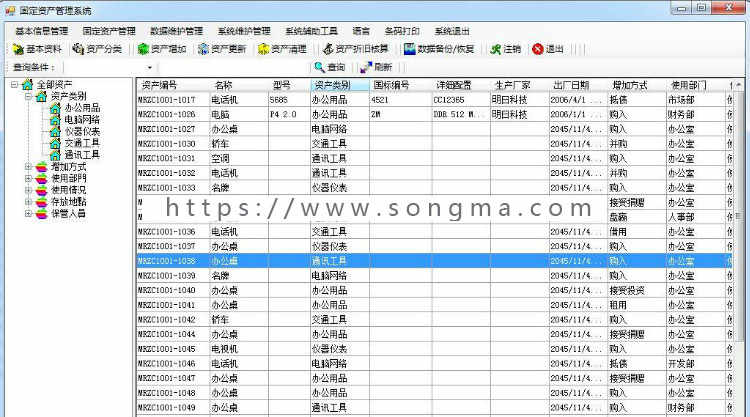Open the 系统退出 menu
Viewport: 750px width, 417px height.
452,31
